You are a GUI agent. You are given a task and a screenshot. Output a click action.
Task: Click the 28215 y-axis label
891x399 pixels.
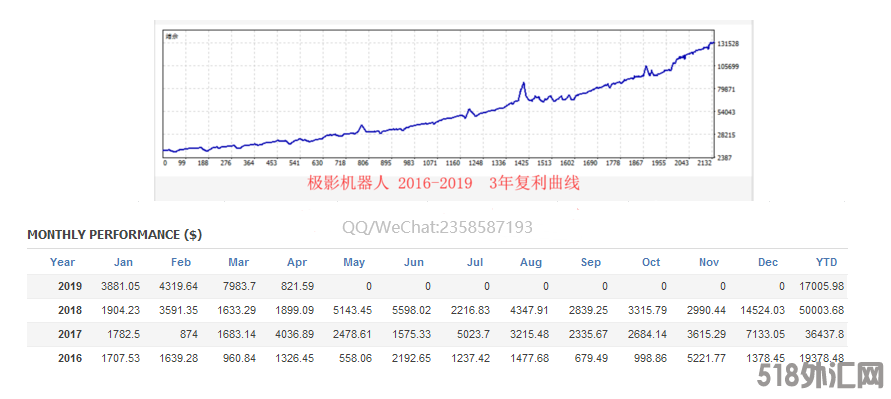click(x=726, y=134)
